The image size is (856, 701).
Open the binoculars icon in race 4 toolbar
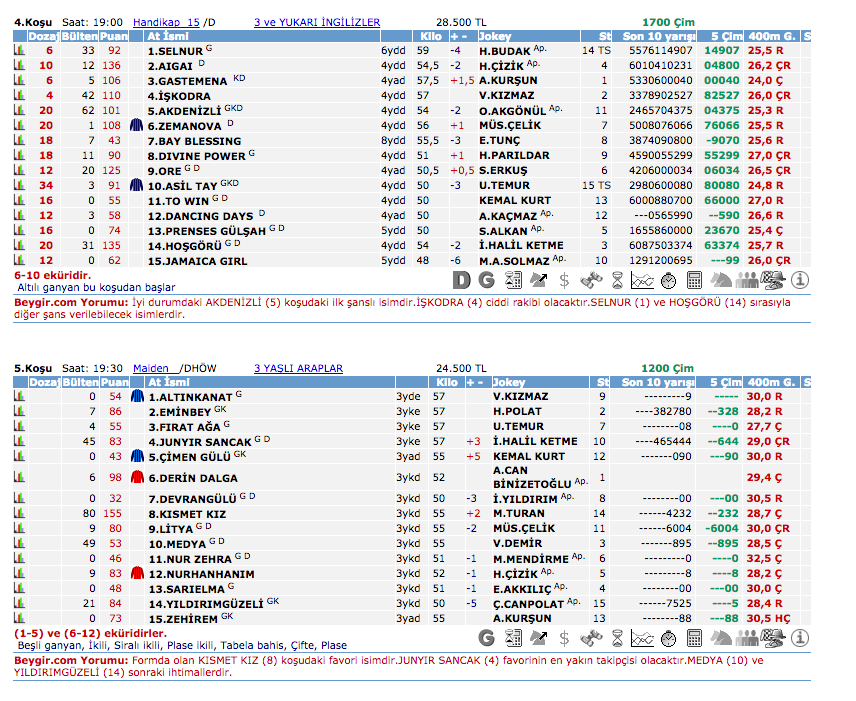tap(591, 279)
